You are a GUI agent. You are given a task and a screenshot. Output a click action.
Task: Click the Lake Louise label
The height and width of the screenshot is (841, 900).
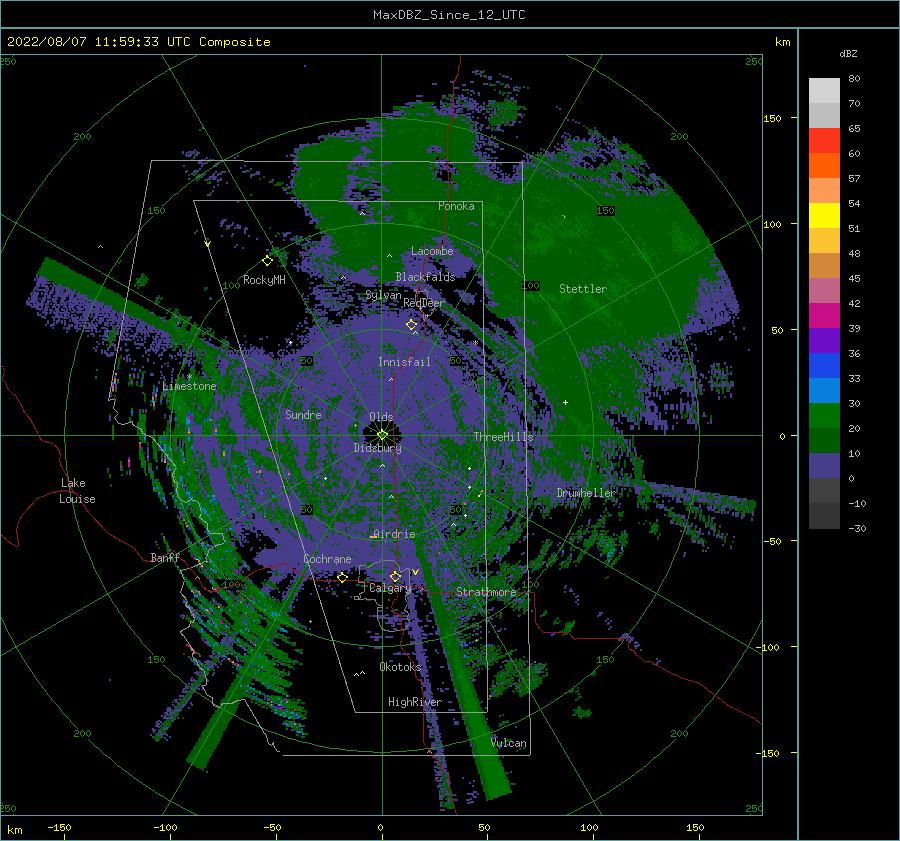click(x=77, y=491)
